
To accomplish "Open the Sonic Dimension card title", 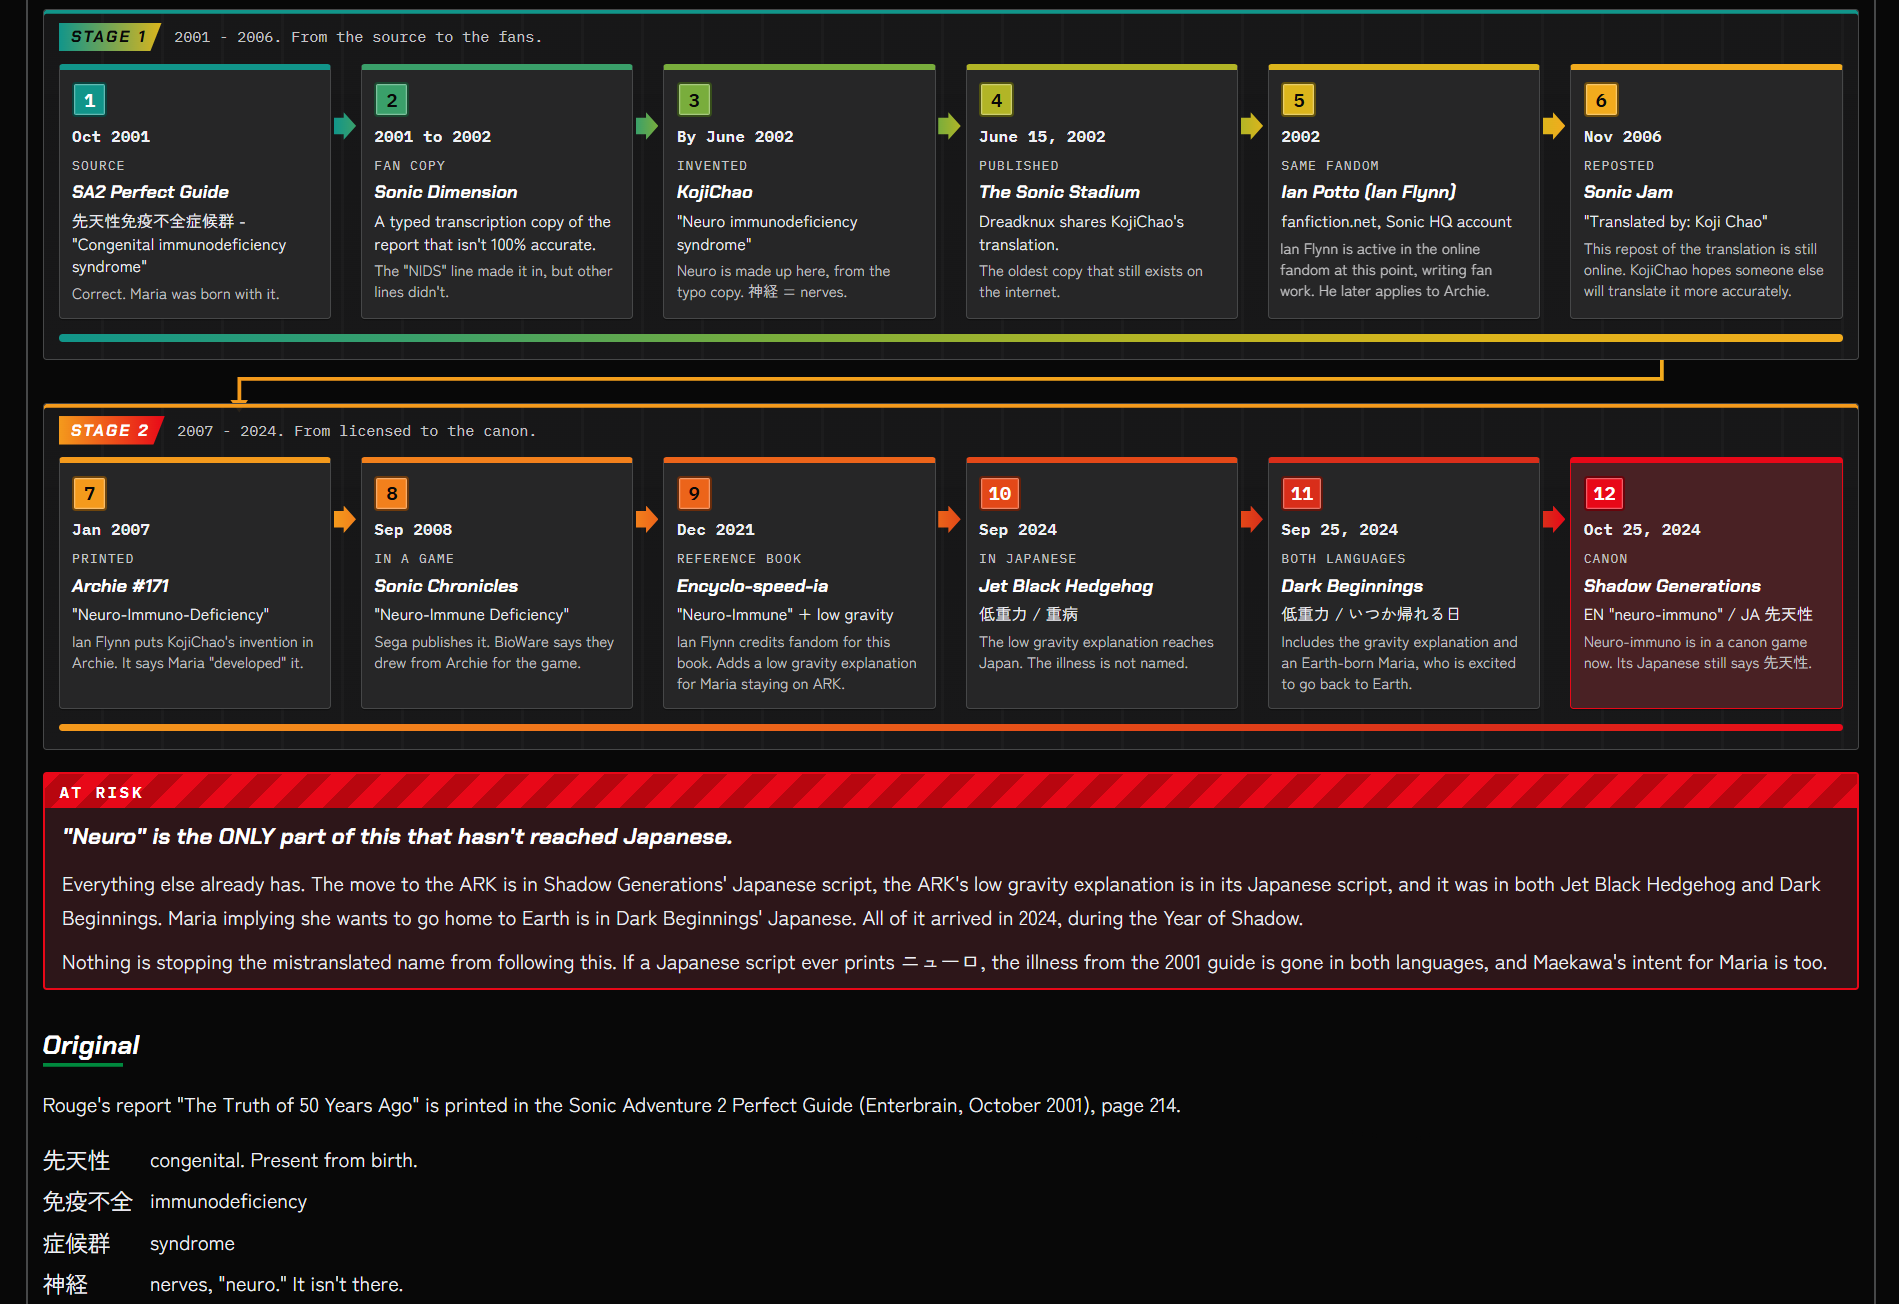I will pyautogui.click(x=446, y=192).
